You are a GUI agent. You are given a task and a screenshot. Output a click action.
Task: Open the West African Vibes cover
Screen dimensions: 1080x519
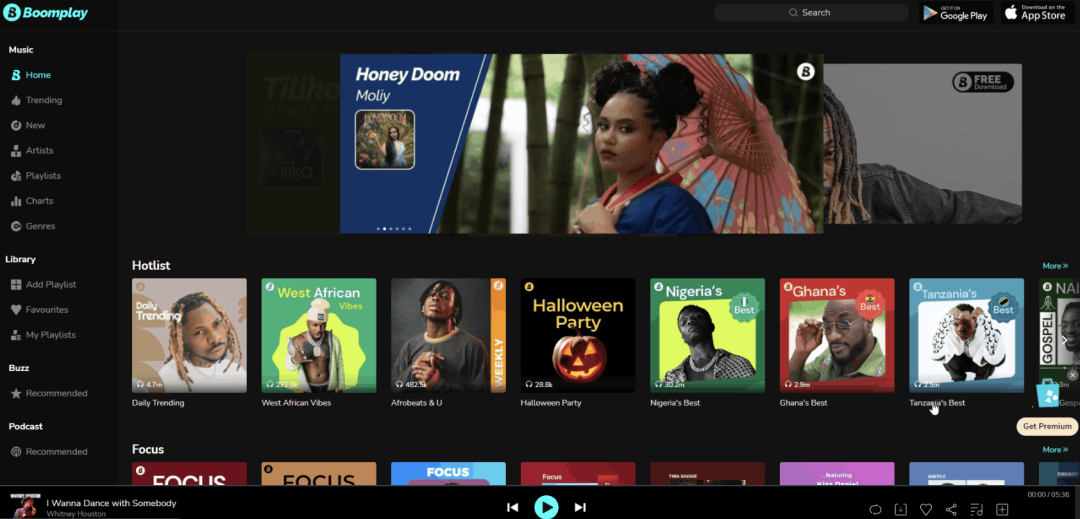pyautogui.click(x=319, y=335)
